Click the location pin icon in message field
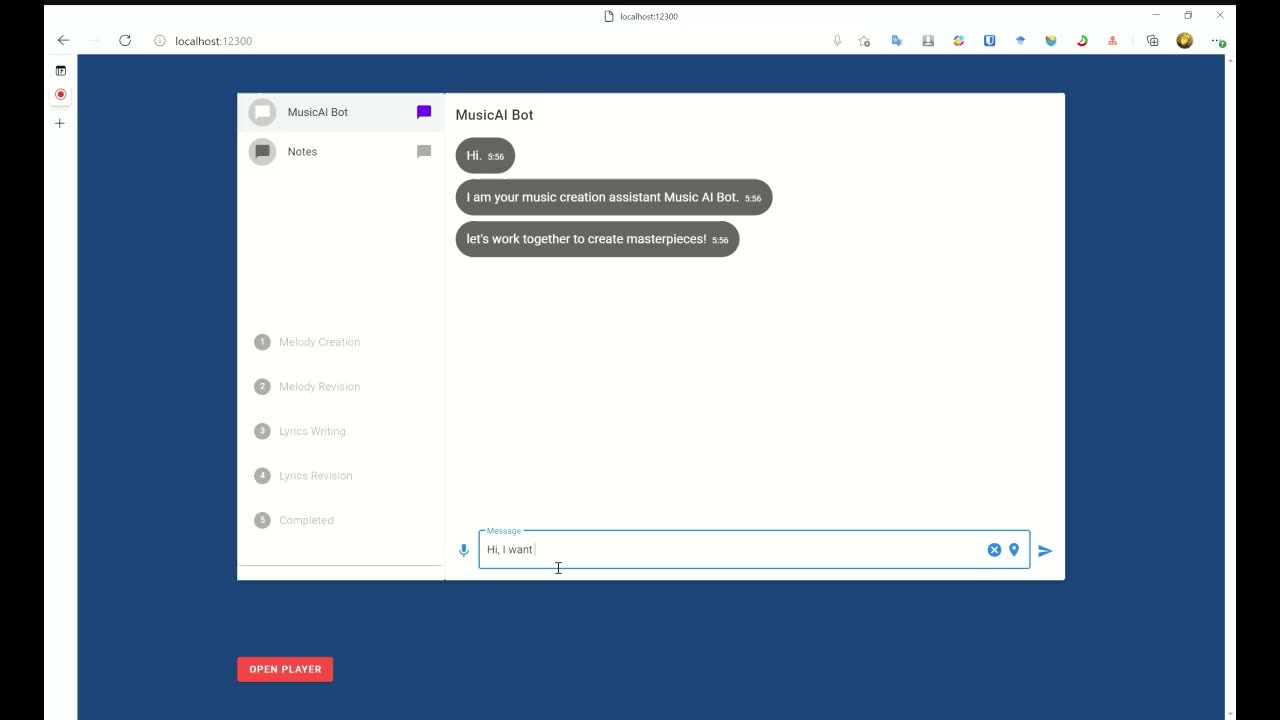 (x=1014, y=550)
